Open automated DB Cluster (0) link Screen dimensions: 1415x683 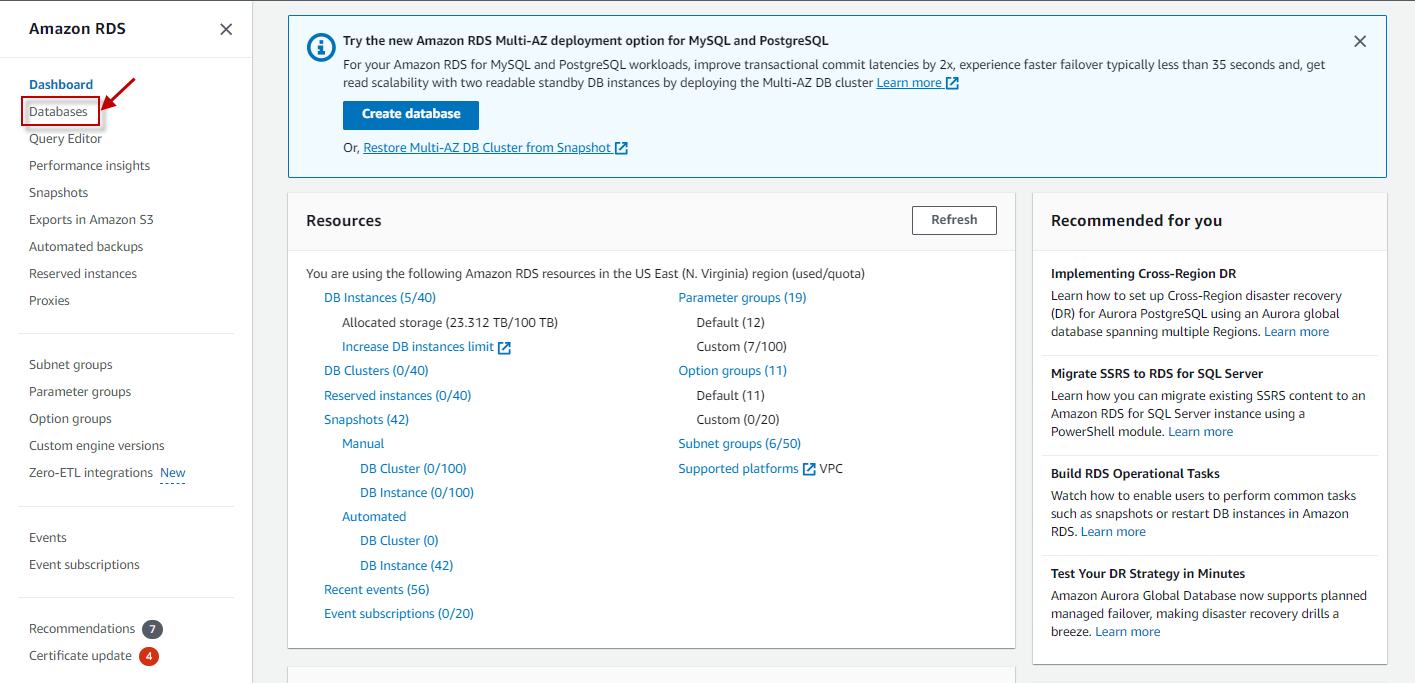[399, 541]
